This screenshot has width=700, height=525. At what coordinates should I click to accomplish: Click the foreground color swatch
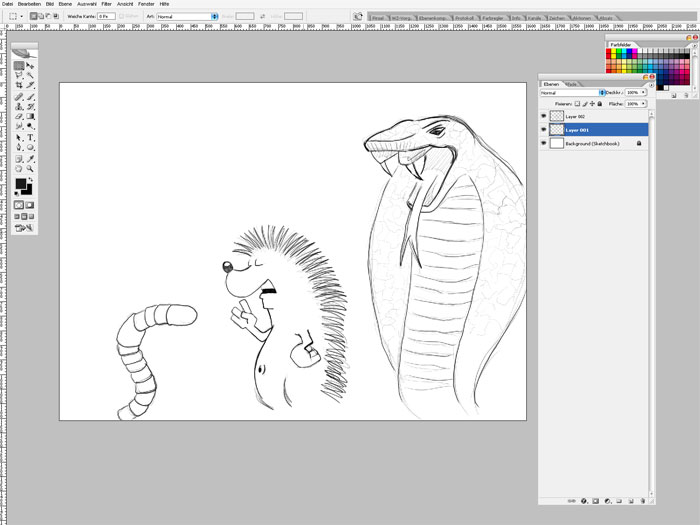click(20, 184)
